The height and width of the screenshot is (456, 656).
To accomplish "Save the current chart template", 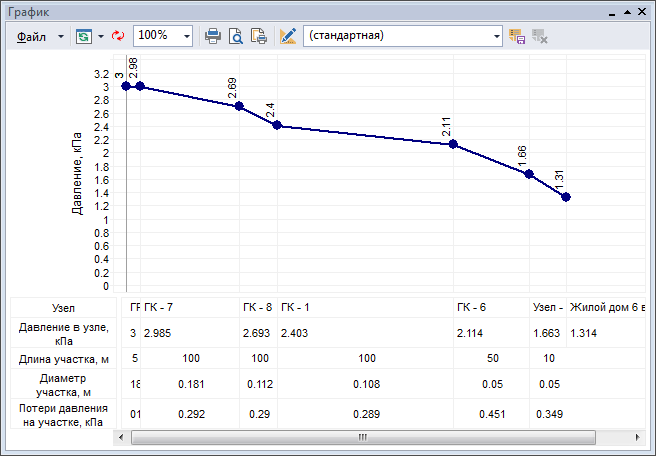I will (x=517, y=35).
